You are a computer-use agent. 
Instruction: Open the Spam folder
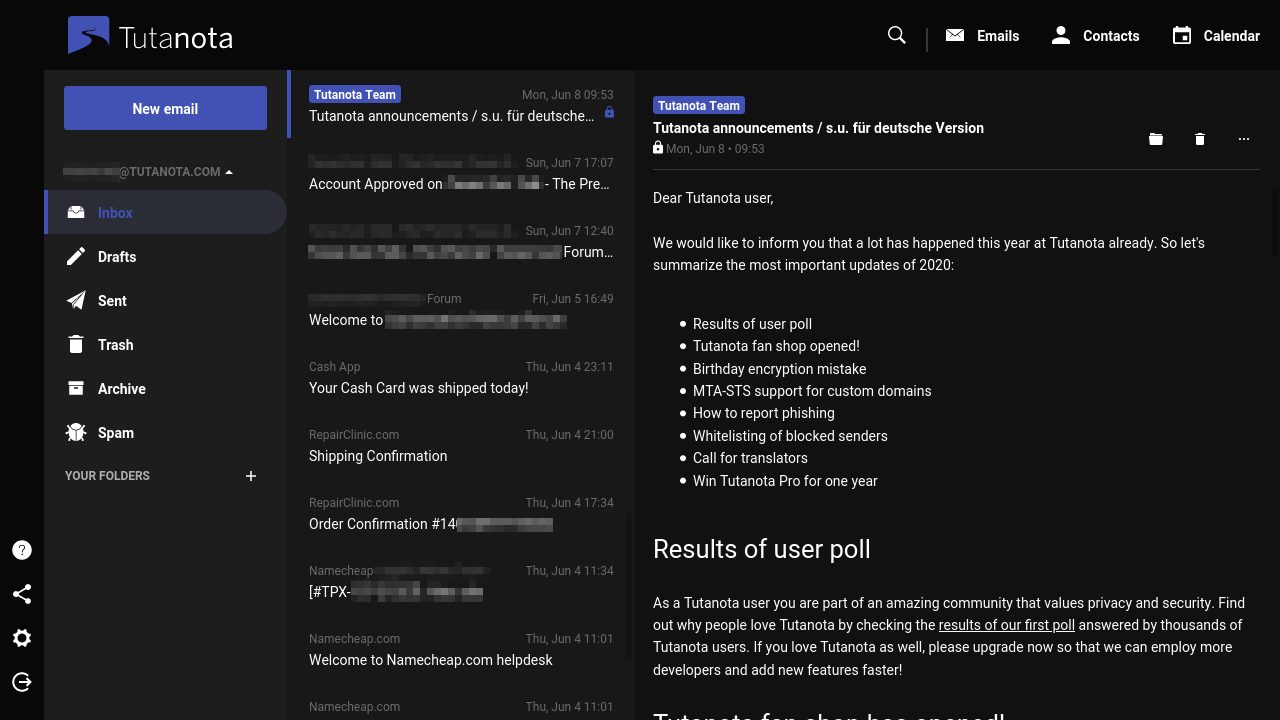[116, 433]
